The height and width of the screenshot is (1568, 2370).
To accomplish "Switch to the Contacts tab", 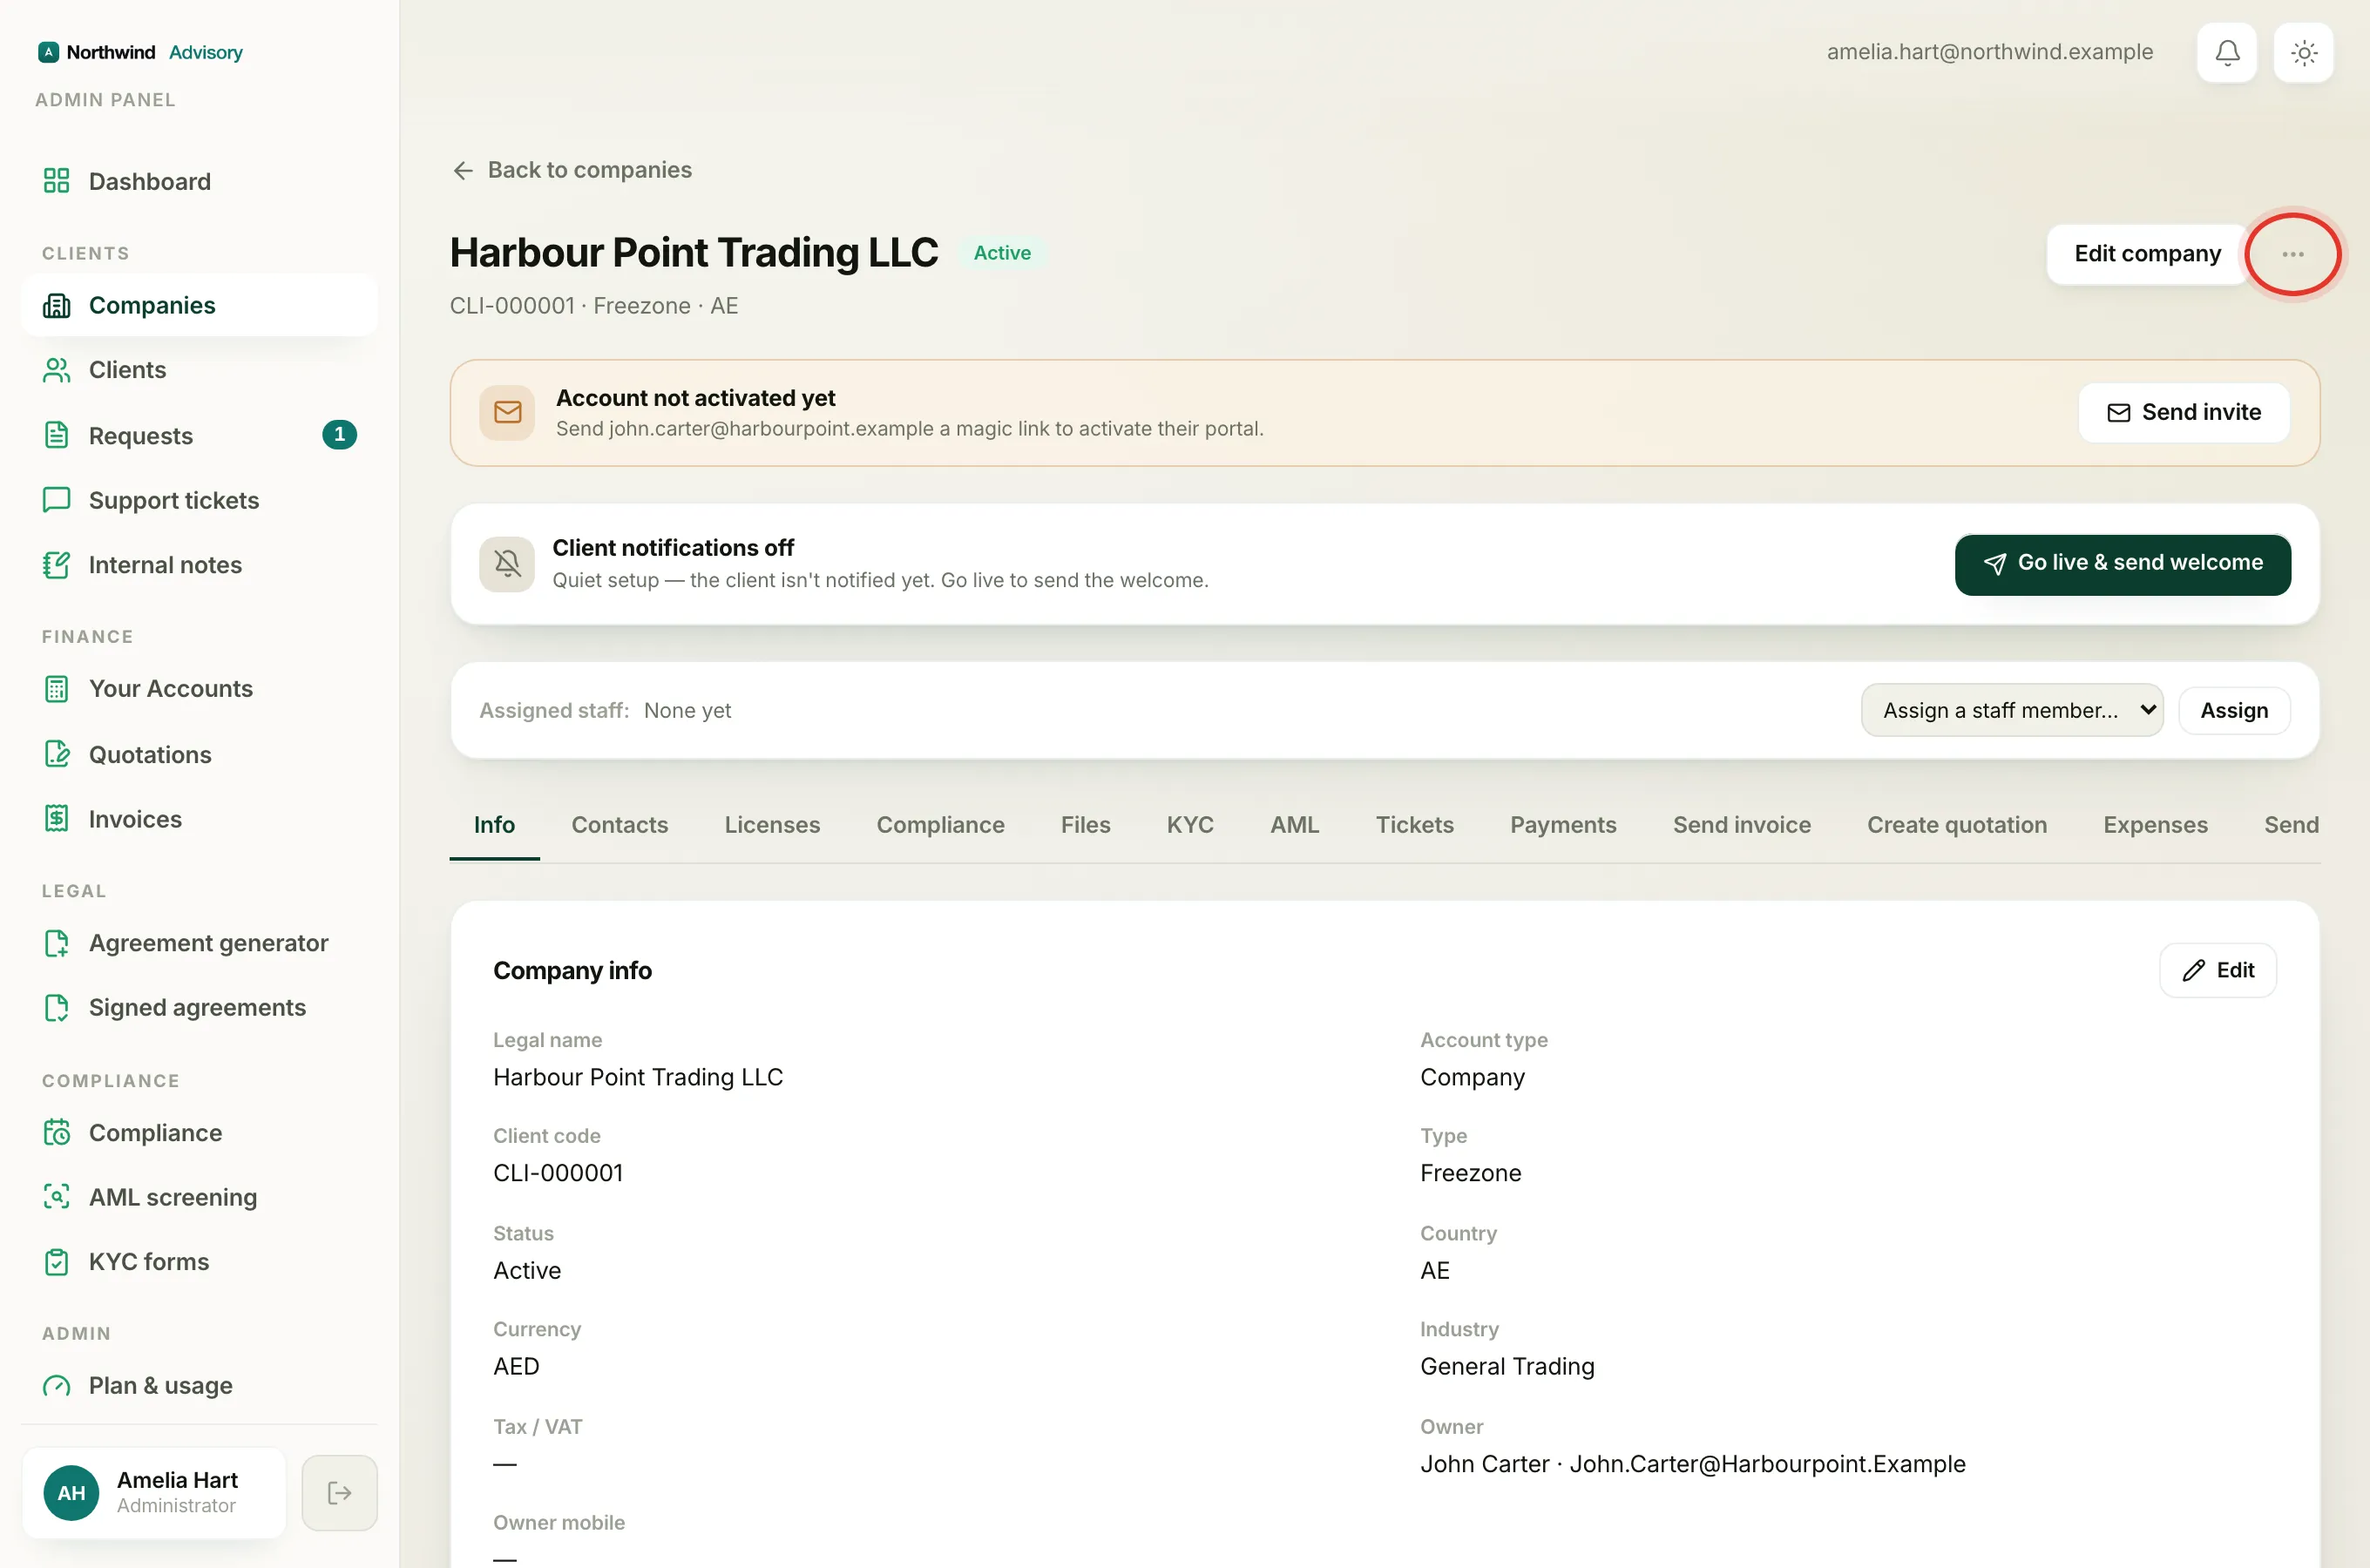I will (x=619, y=825).
